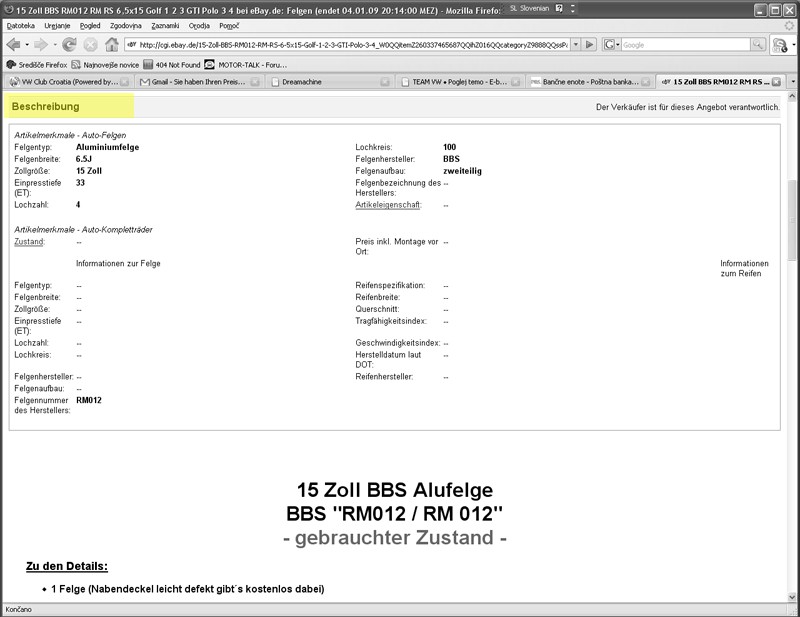Open the MOTOR-TALK forum bookmark
This screenshot has height=617, width=800.
coord(246,65)
